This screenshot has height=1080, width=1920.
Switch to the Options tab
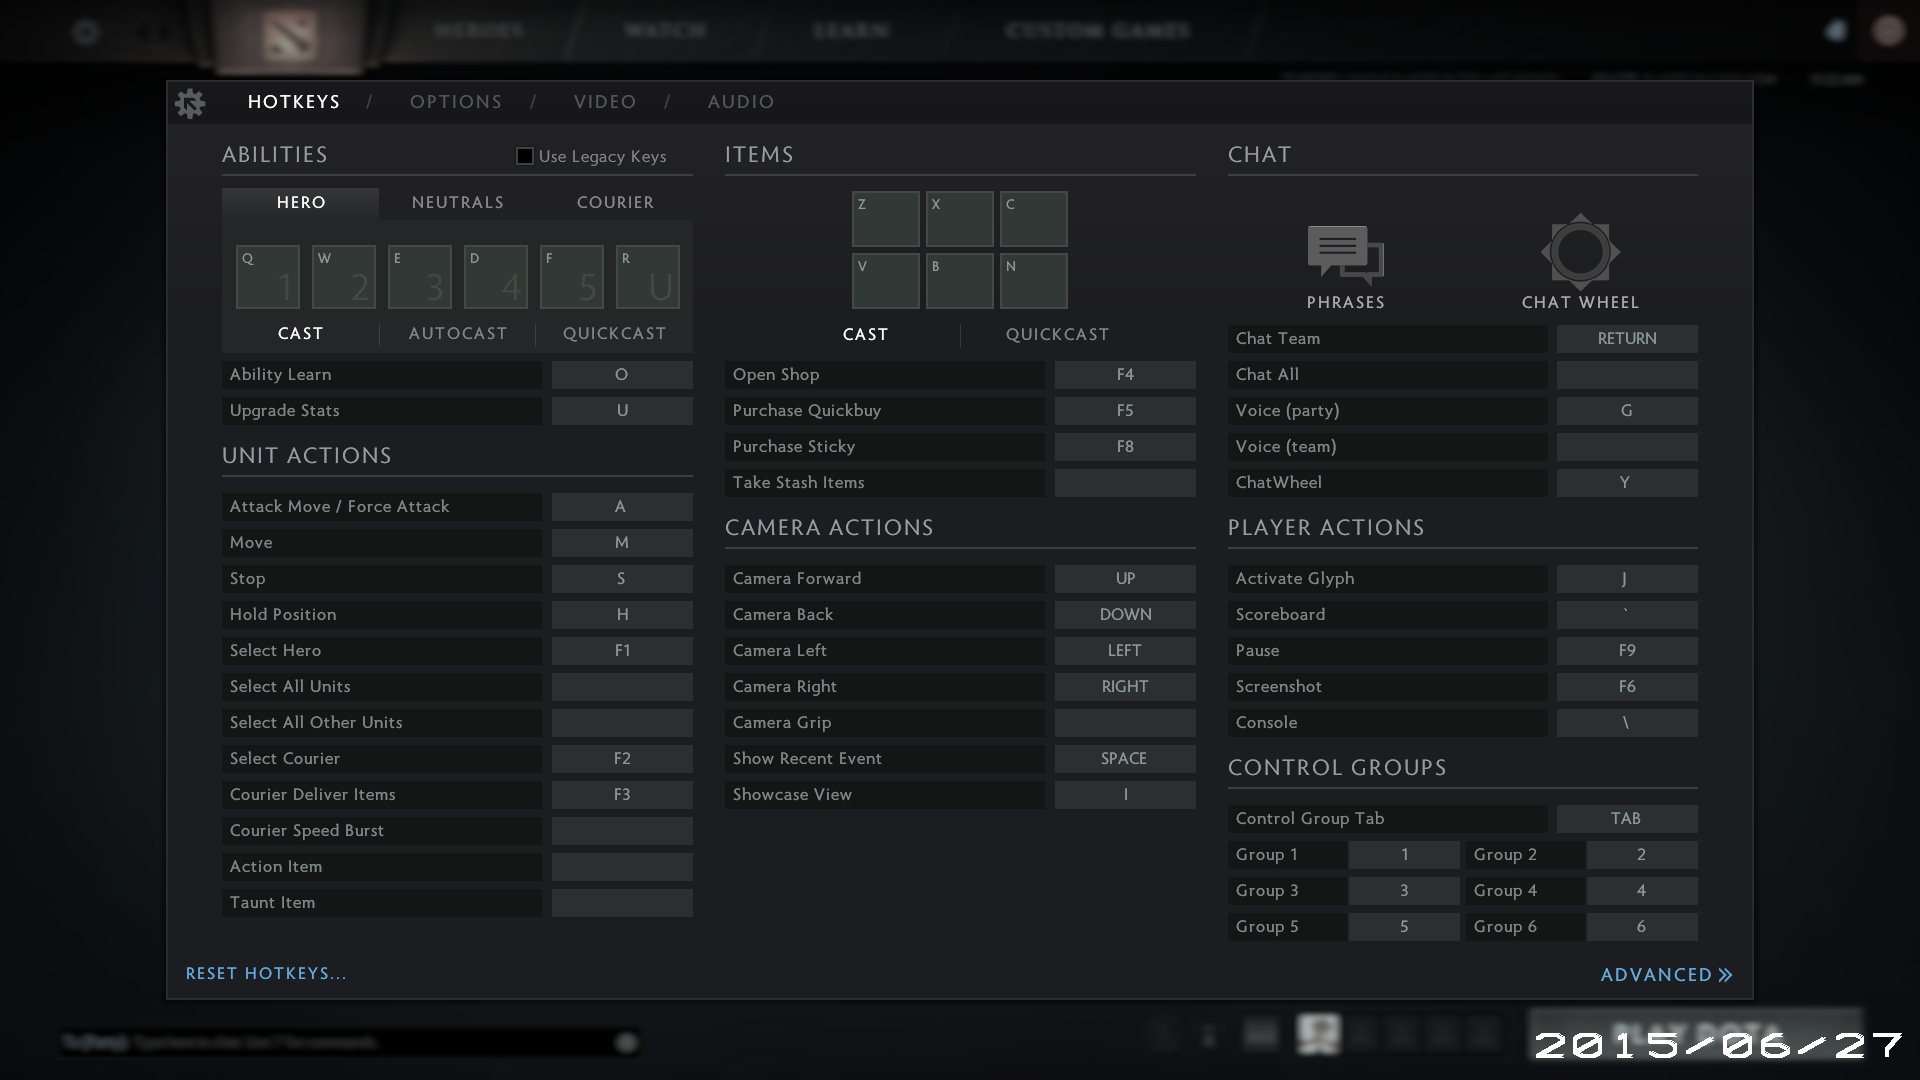456,102
